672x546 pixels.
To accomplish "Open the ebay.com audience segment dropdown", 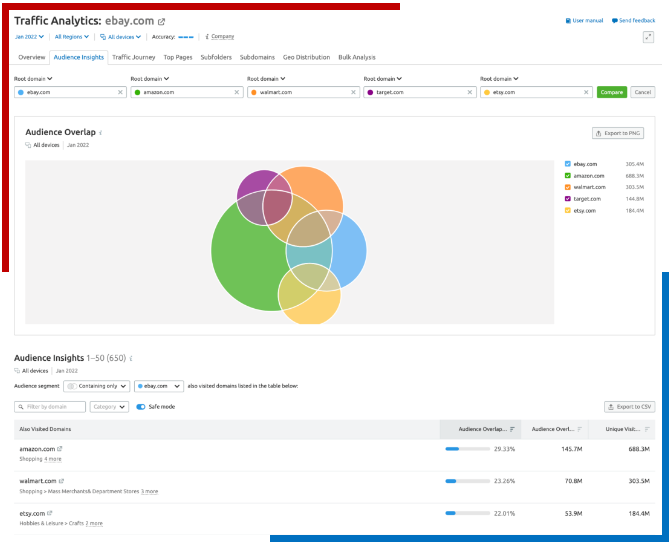I will (x=159, y=386).
